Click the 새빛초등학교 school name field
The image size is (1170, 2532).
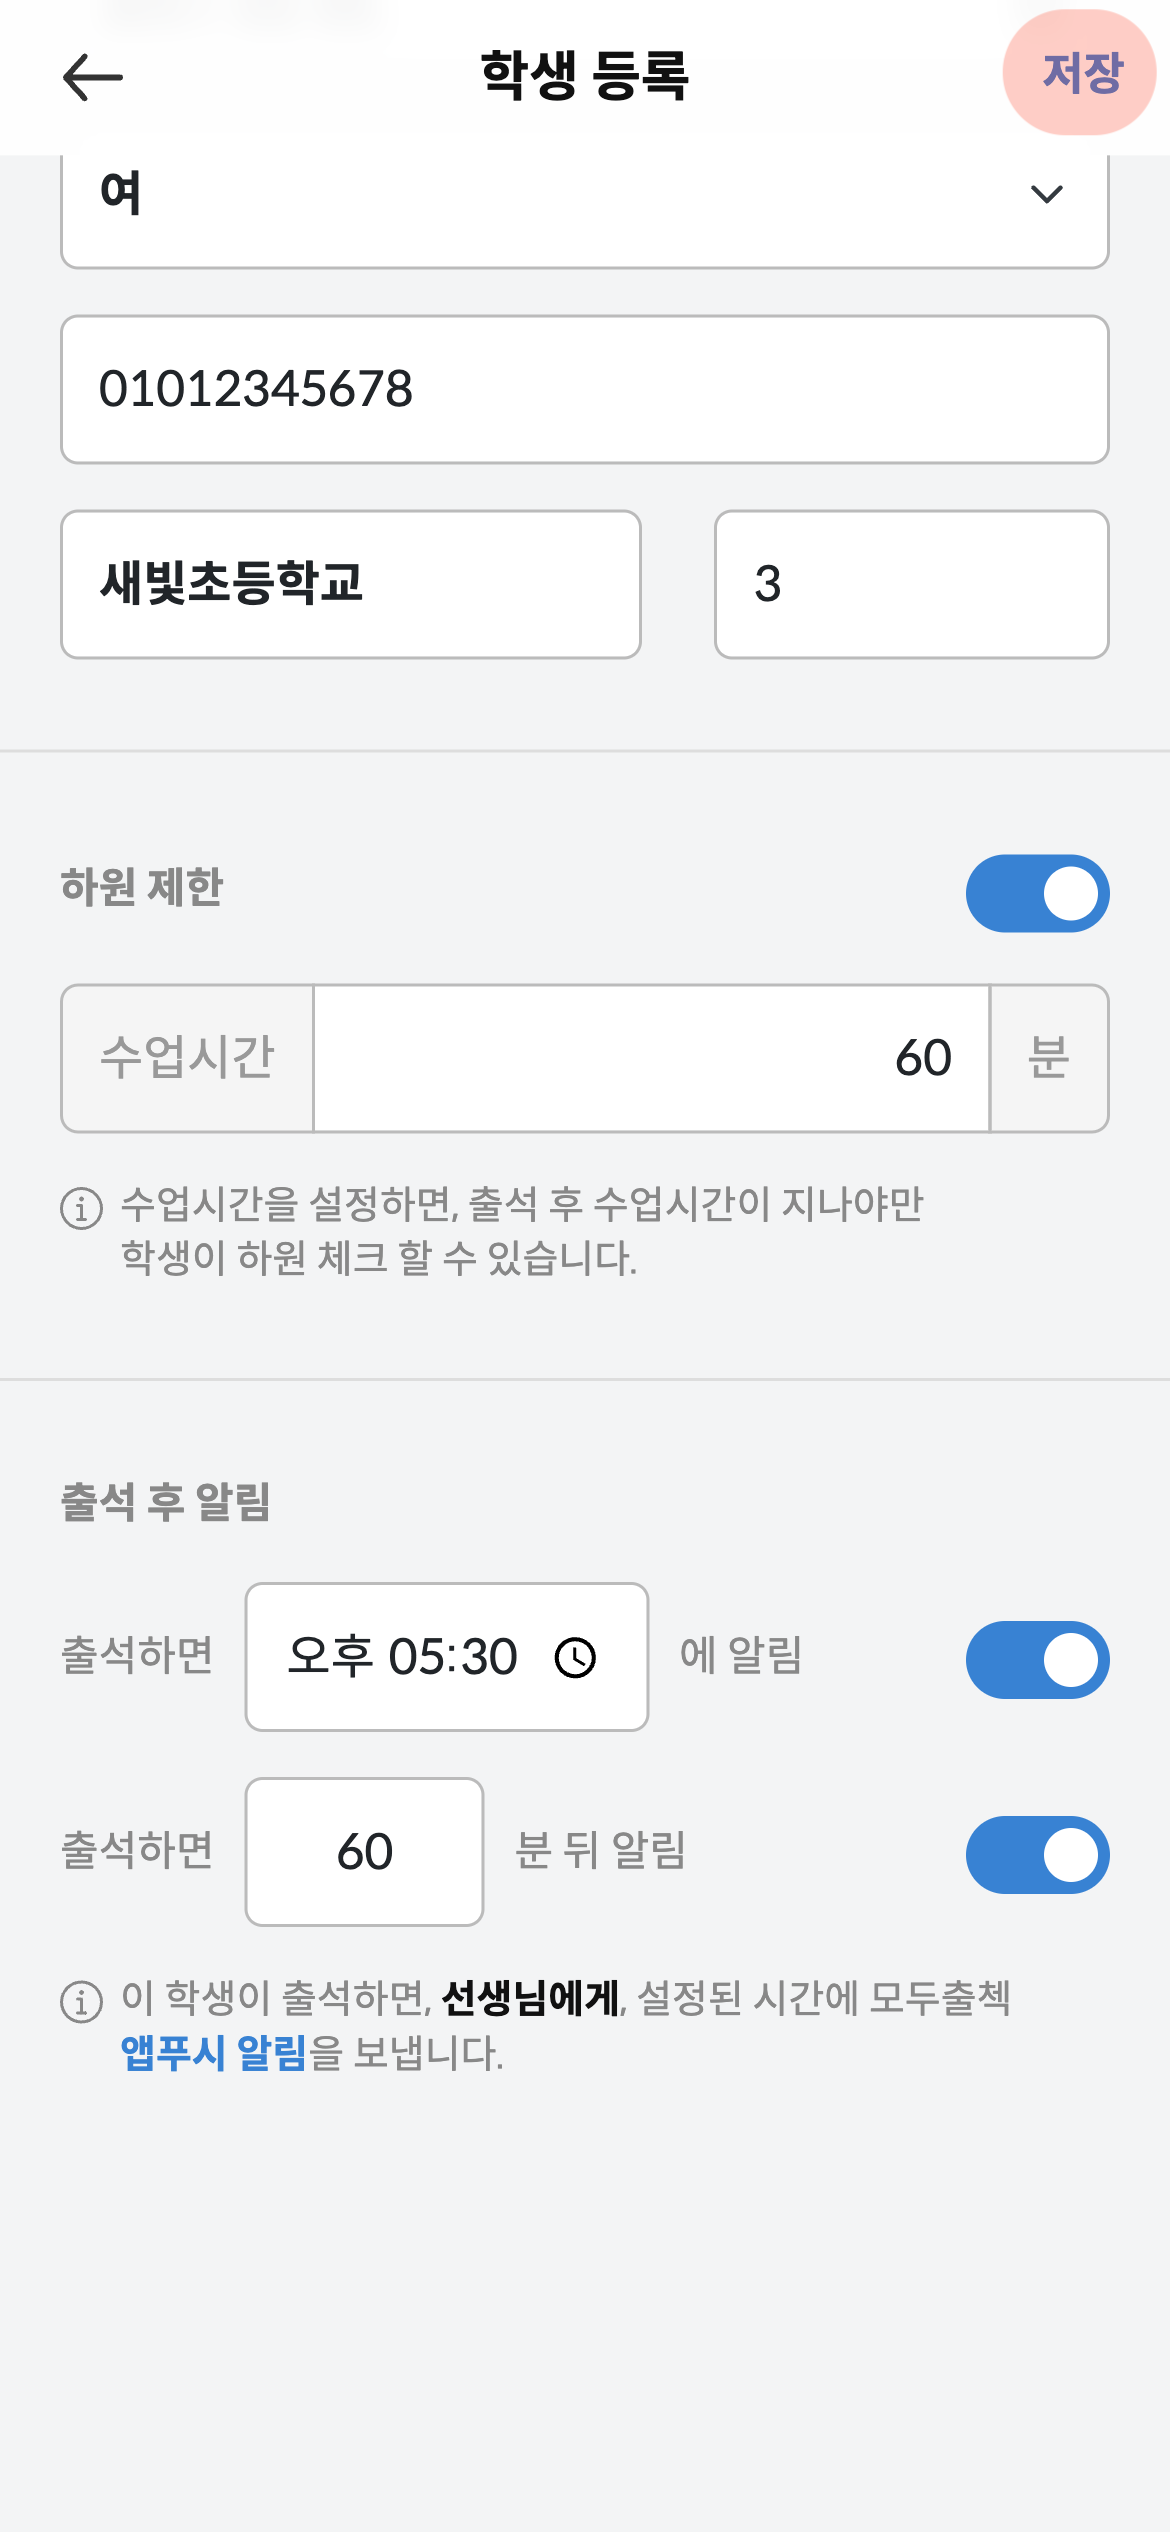(350, 584)
